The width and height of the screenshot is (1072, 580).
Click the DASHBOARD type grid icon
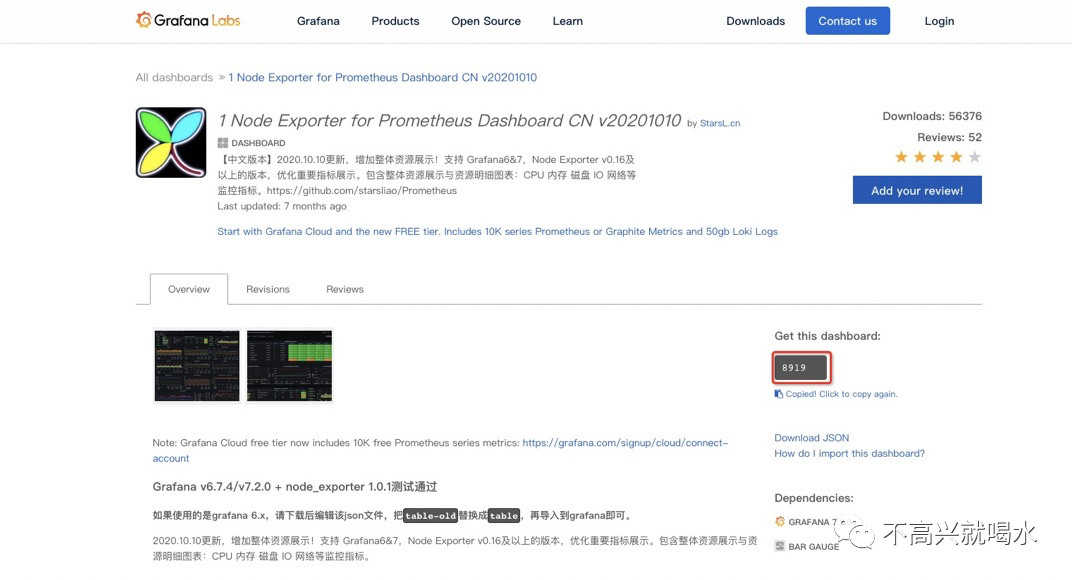[x=223, y=143]
